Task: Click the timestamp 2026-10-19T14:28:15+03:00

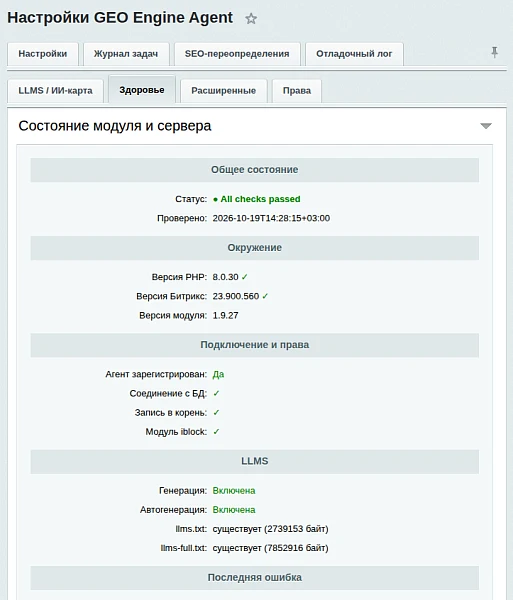Action: [x=271, y=218]
